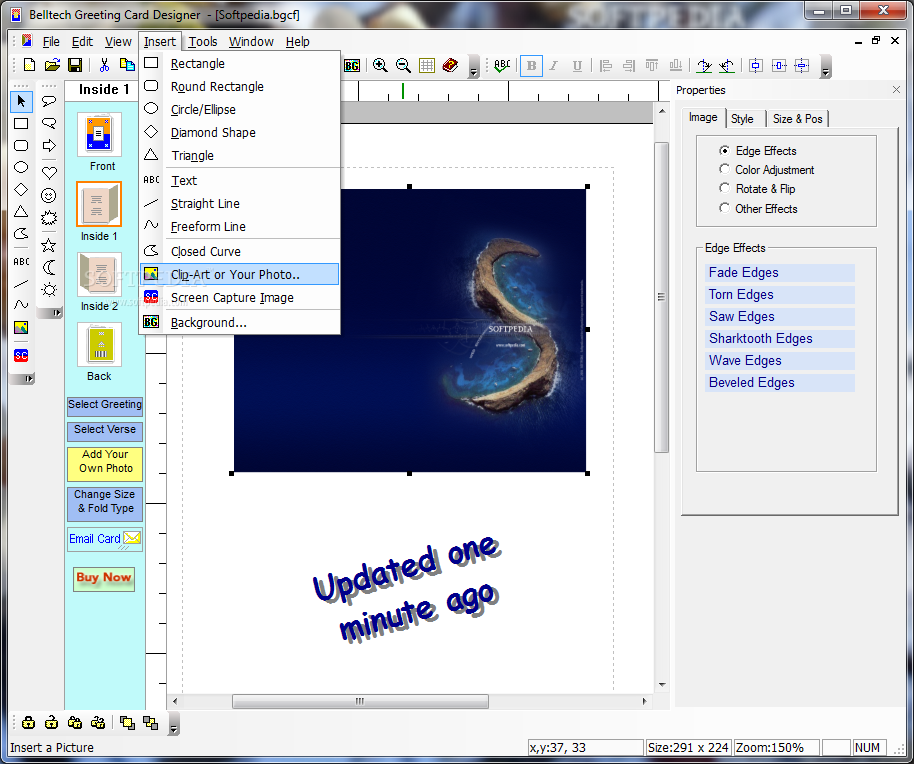Click Add Your Own Photo button
Image resolution: width=914 pixels, height=764 pixels.
coord(105,463)
